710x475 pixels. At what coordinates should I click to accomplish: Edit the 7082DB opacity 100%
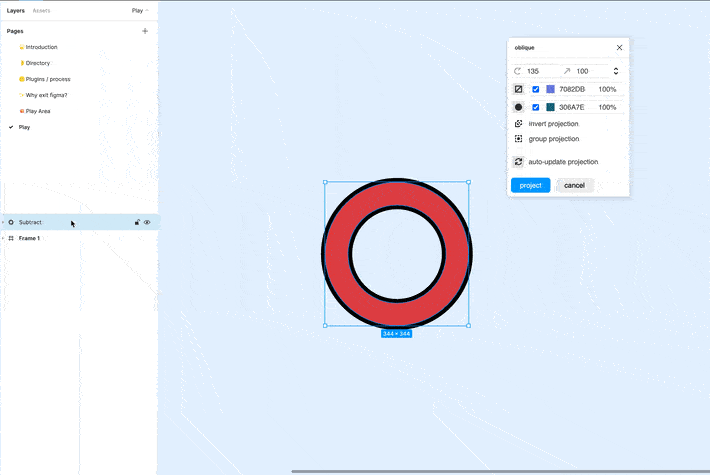tap(607, 89)
